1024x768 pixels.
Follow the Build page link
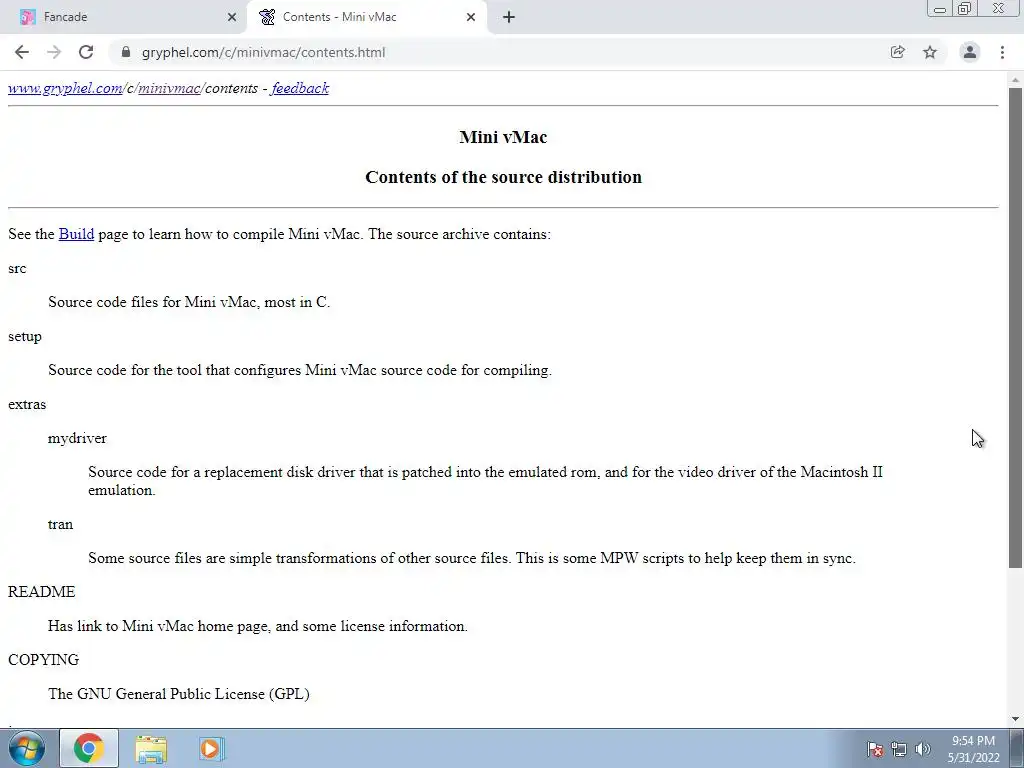point(76,234)
